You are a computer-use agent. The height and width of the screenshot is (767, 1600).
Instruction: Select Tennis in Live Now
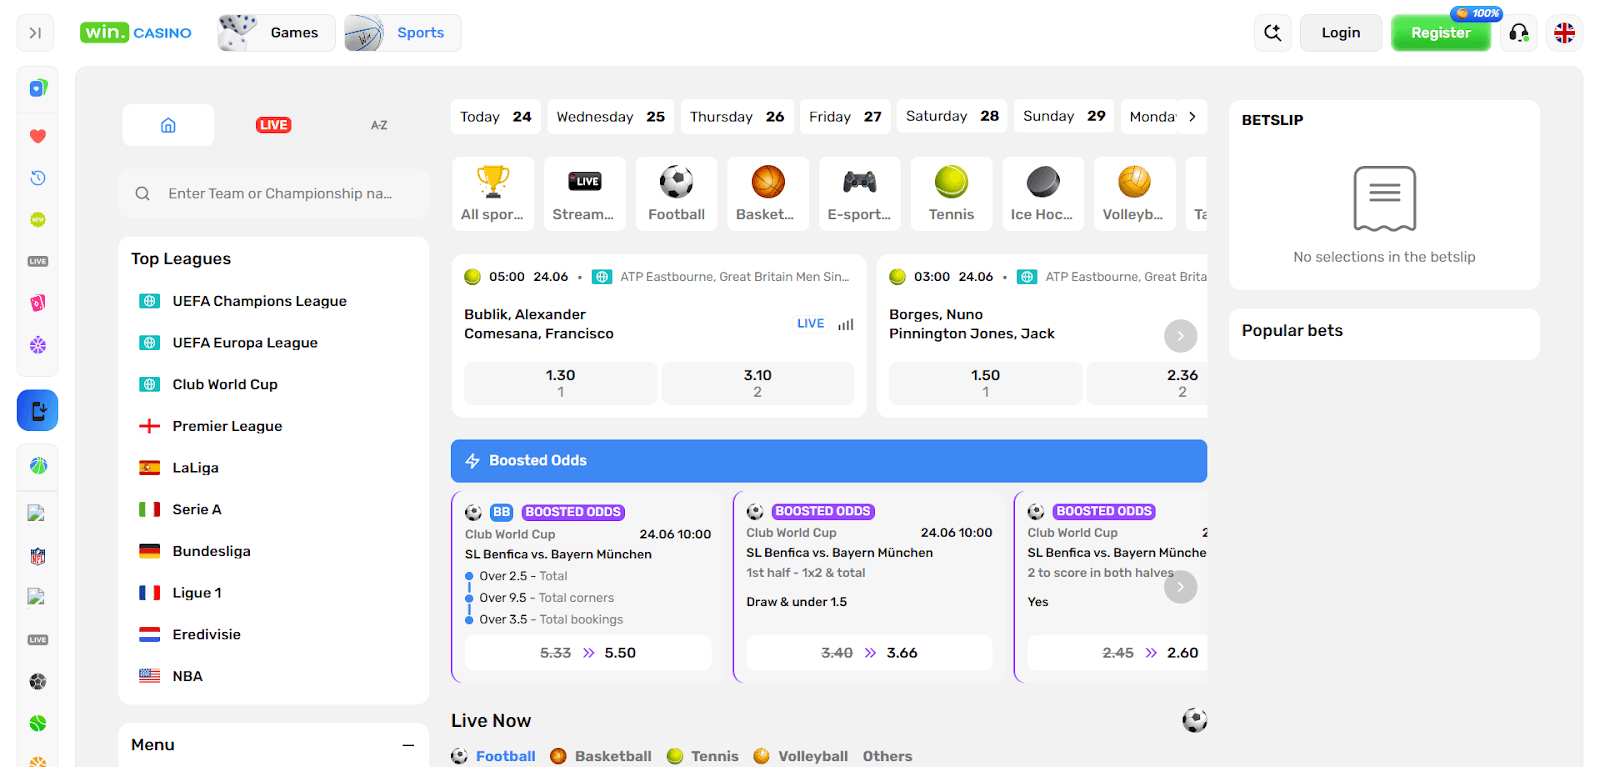[703, 756]
